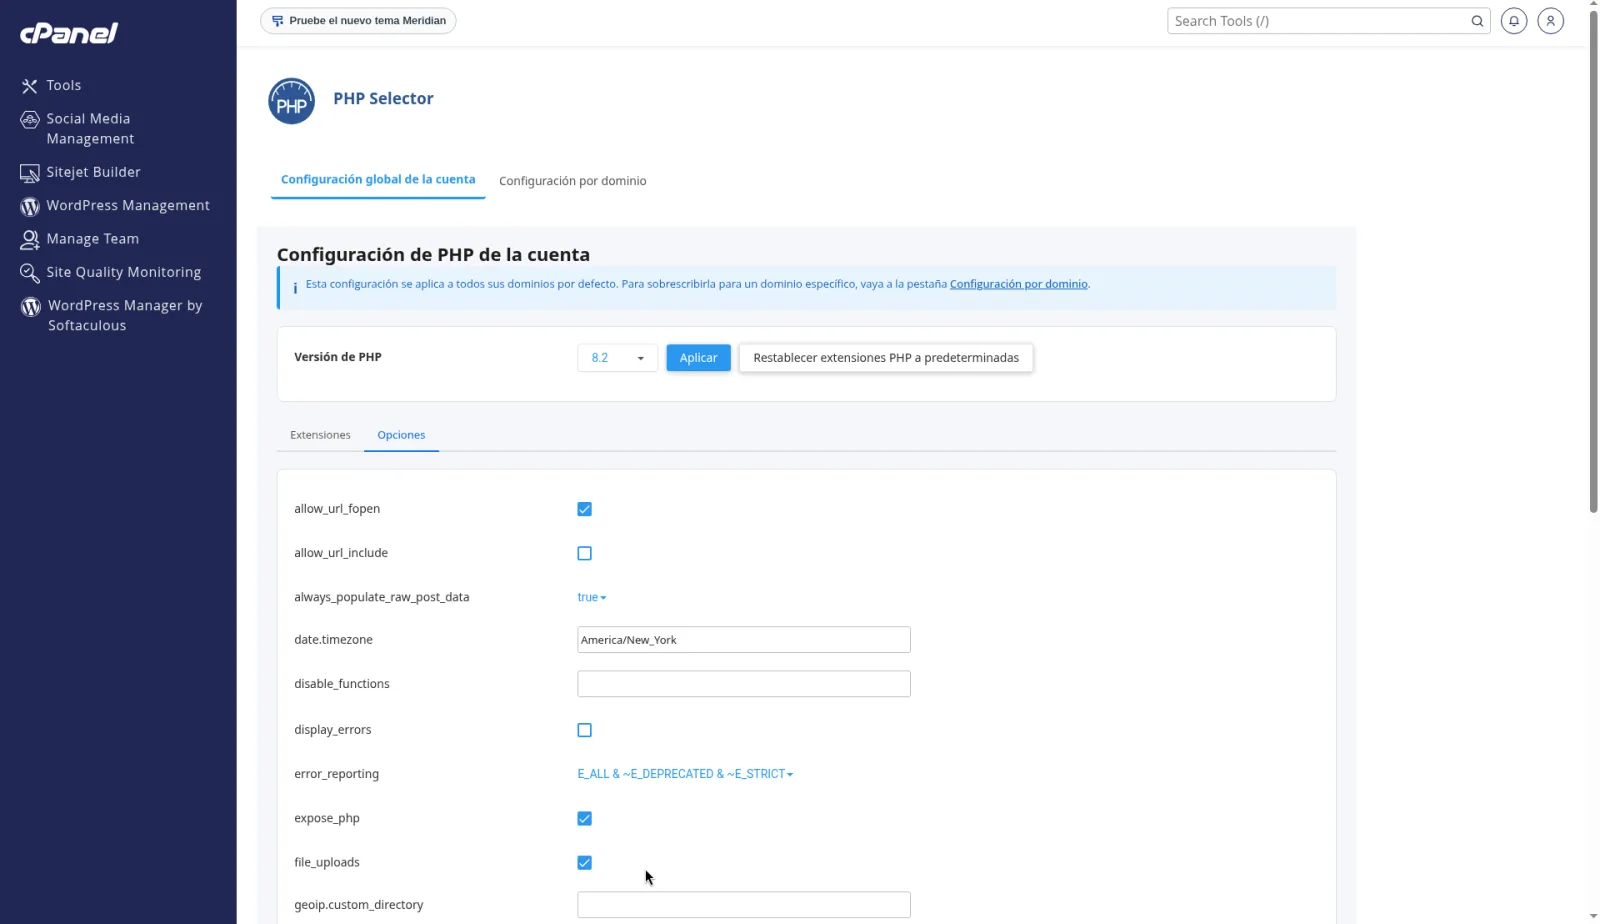Click the Site Quality Monitoring icon
The width and height of the screenshot is (1600, 924).
[30, 273]
